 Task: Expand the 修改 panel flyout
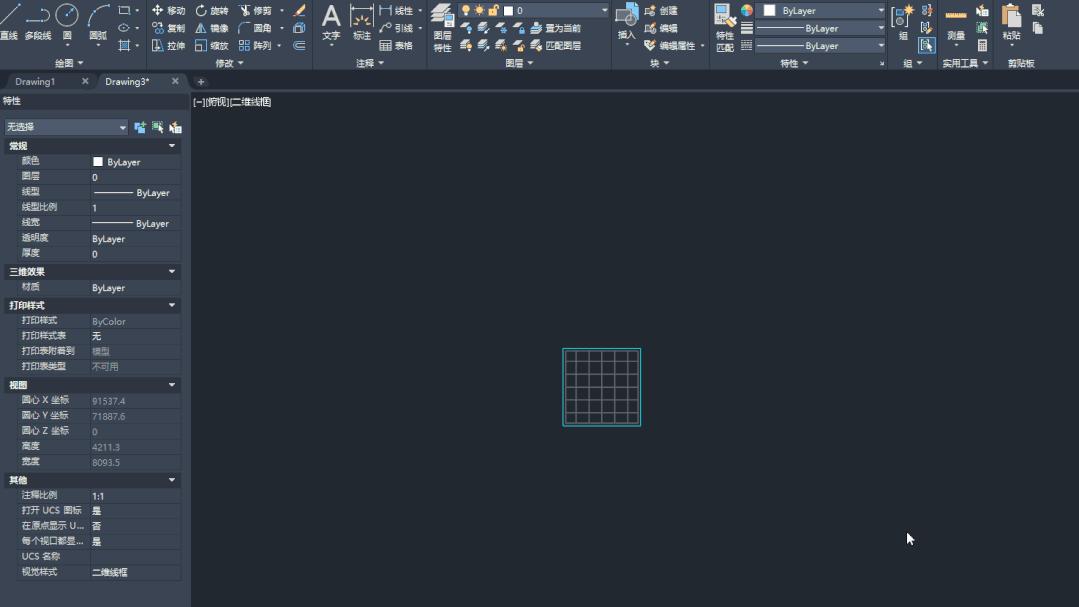pyautogui.click(x=229, y=63)
